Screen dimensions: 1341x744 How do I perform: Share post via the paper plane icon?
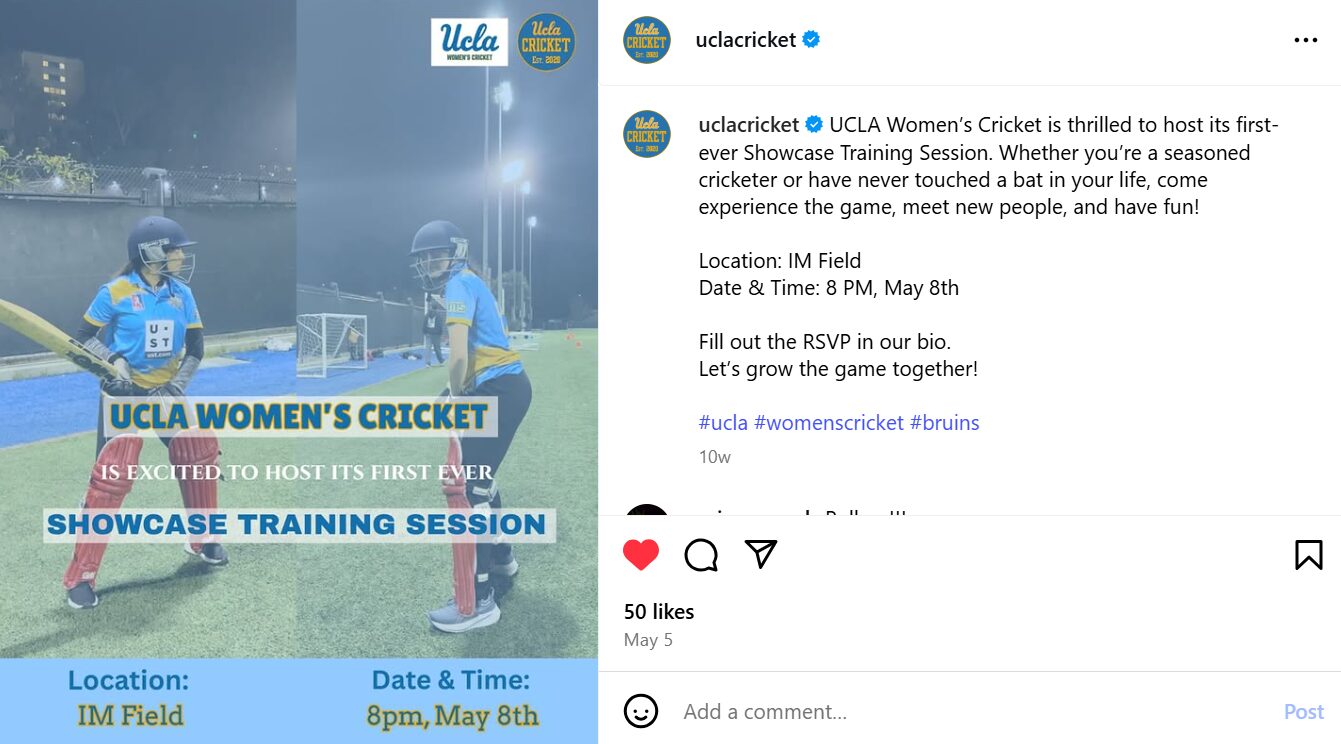(761, 554)
